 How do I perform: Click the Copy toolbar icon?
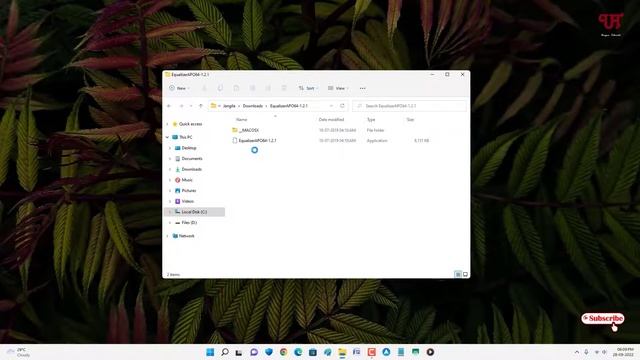220,88
